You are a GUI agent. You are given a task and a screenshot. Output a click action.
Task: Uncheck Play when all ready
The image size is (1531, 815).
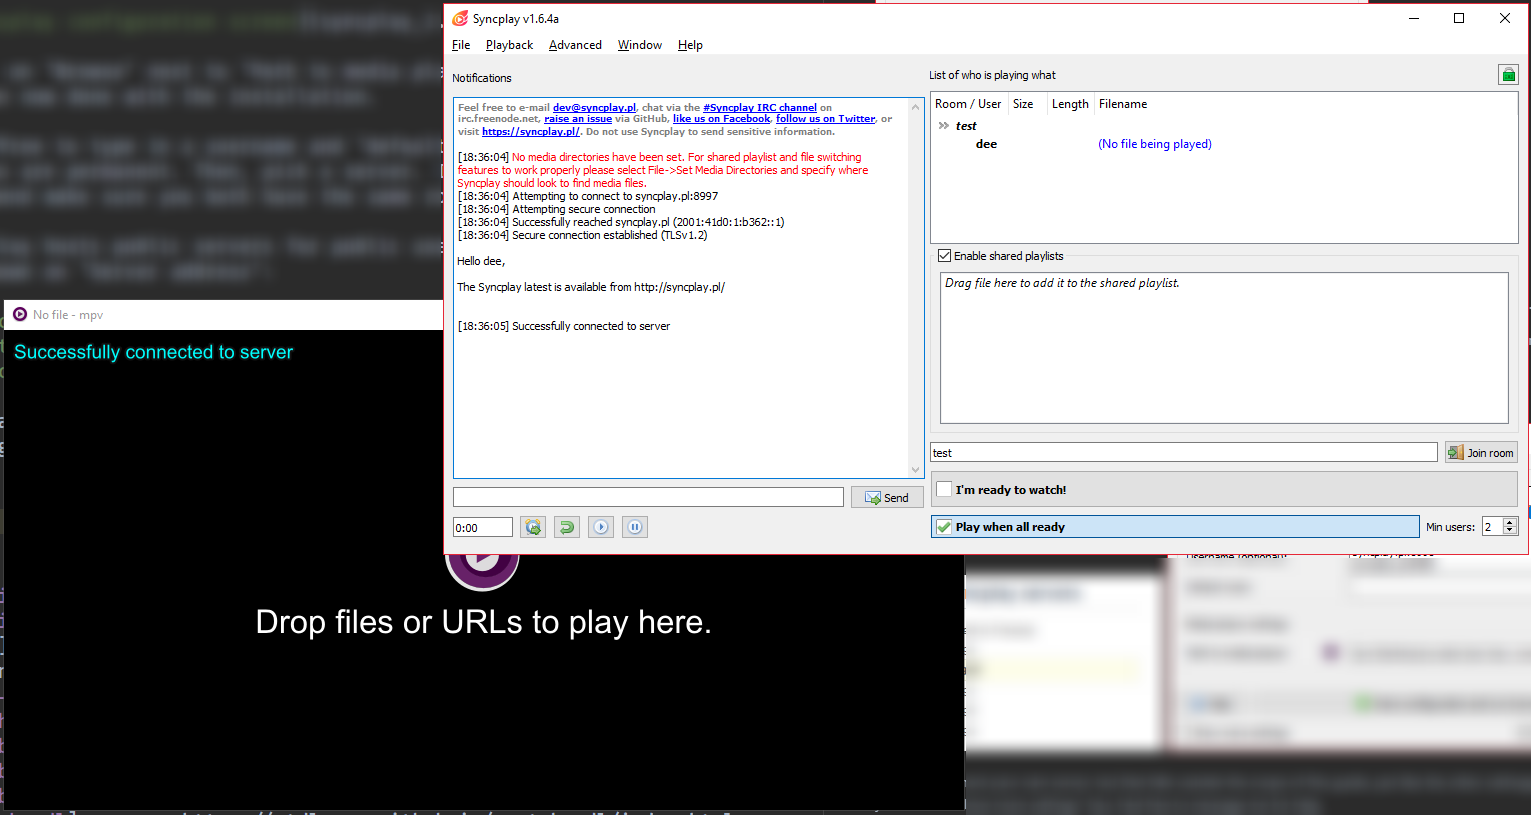point(943,526)
